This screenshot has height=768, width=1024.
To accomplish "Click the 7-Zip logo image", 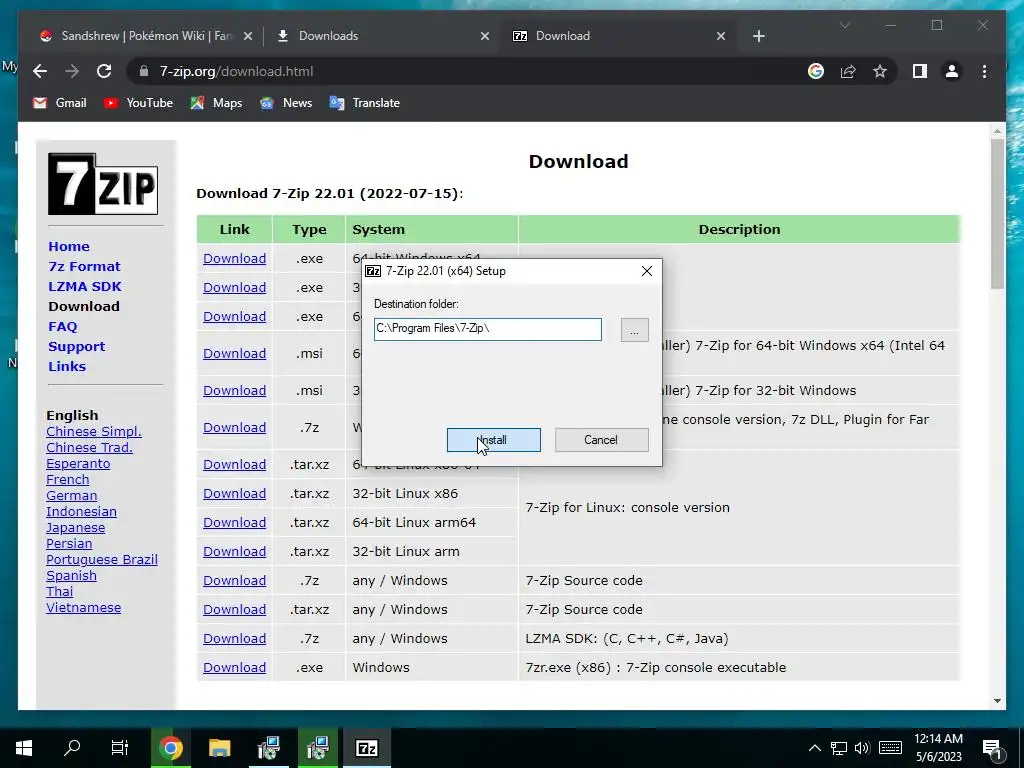I will tap(103, 184).
